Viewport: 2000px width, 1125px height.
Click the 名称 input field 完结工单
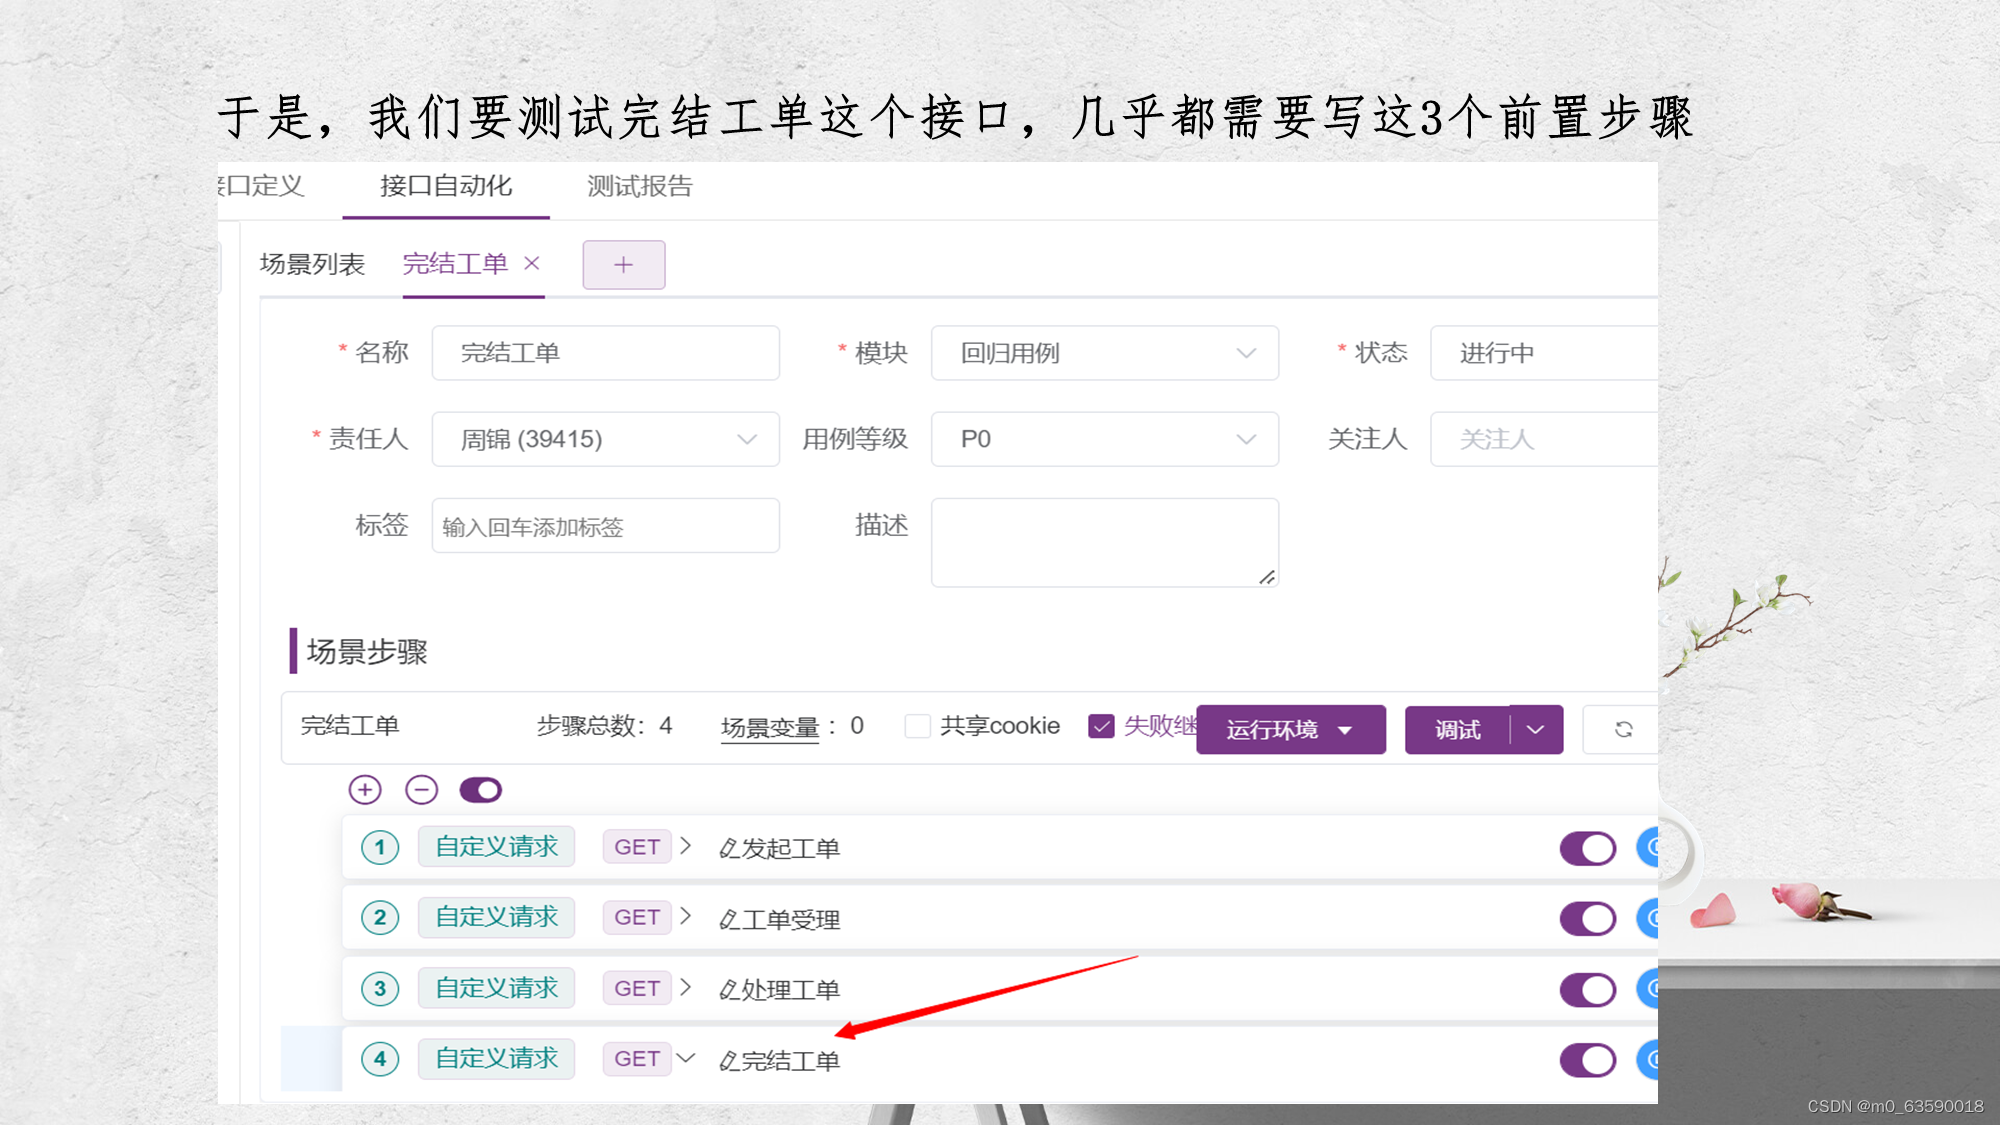[605, 353]
